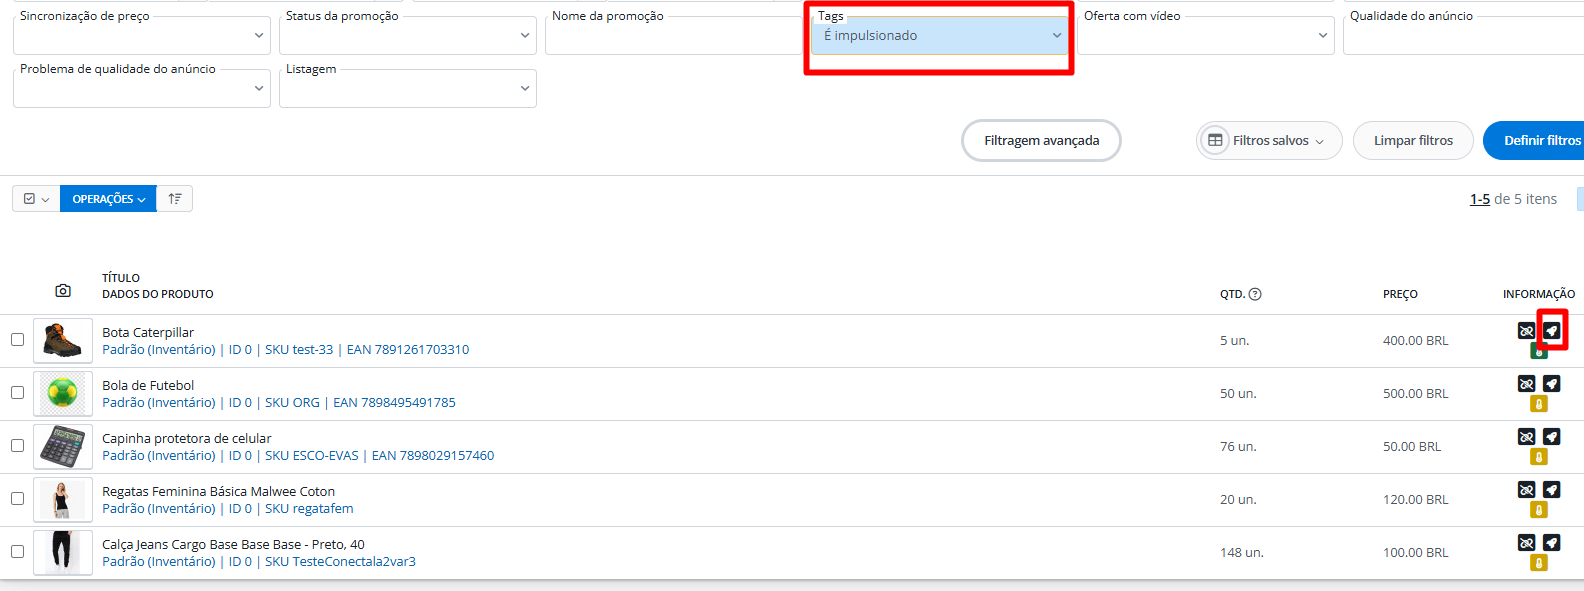Click the help icon beside QTD.

pos(1255,294)
